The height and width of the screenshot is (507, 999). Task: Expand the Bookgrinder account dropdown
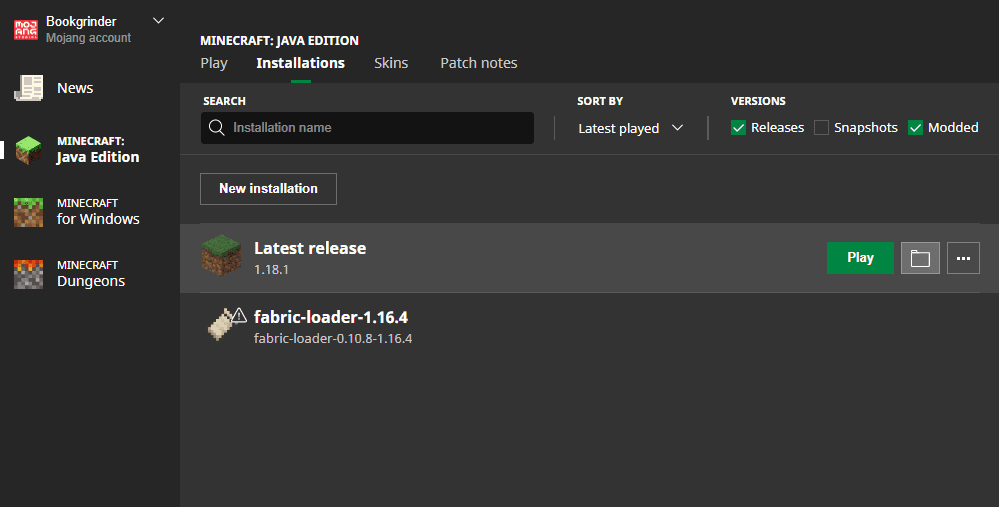tap(159, 20)
